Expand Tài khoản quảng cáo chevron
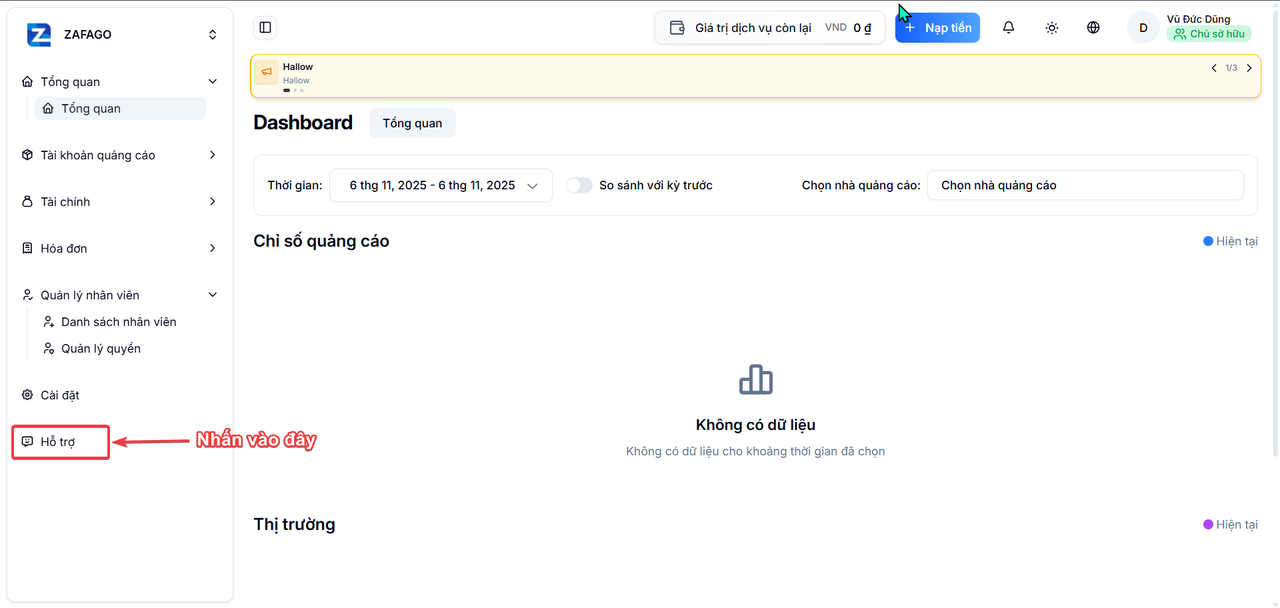The height and width of the screenshot is (608, 1280). pyautogui.click(x=212, y=155)
